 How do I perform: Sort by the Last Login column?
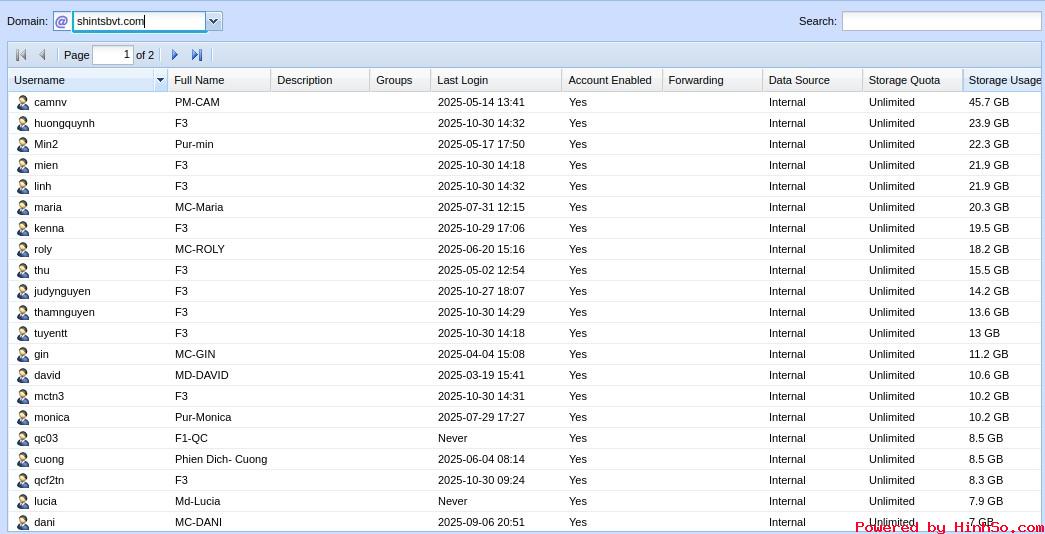(495, 80)
